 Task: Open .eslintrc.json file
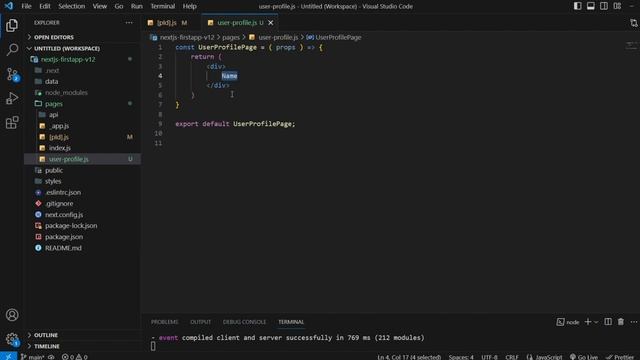point(83,192)
